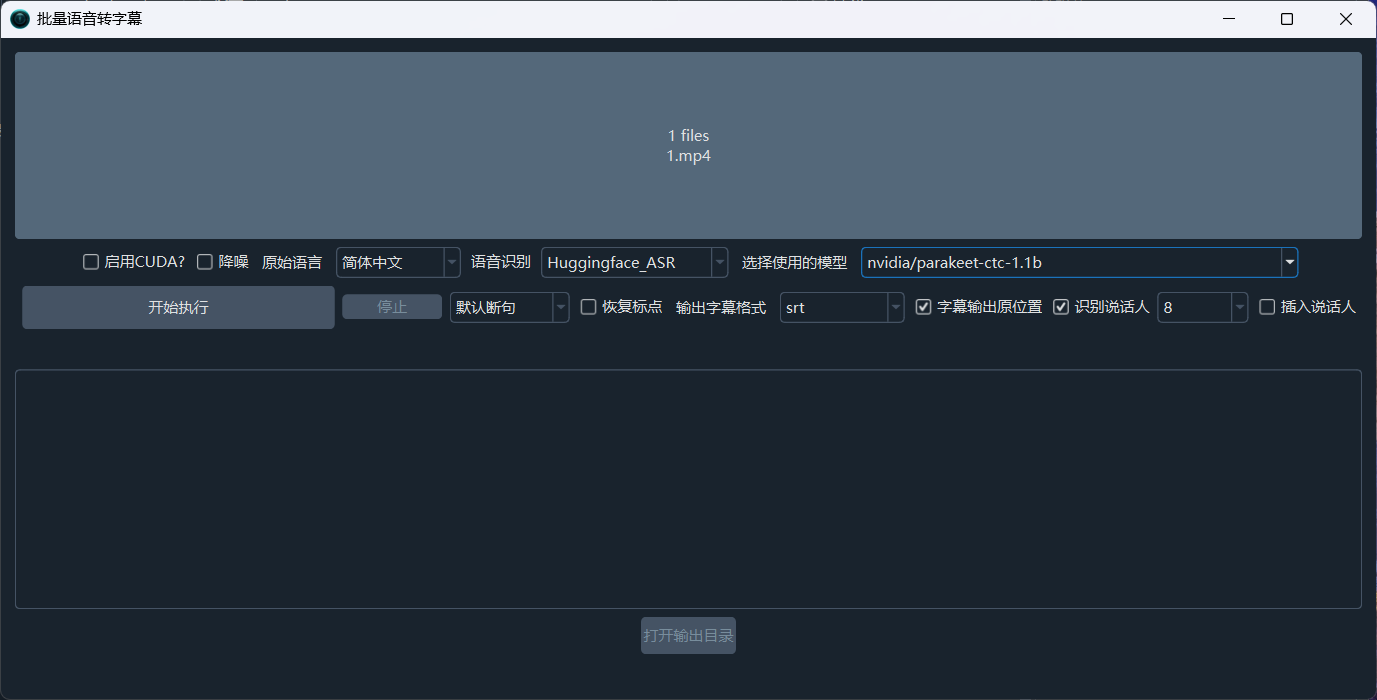Disable the 识别说话人 speaker recognition option
Screen dimensions: 1377x700
pyautogui.click(x=1061, y=306)
